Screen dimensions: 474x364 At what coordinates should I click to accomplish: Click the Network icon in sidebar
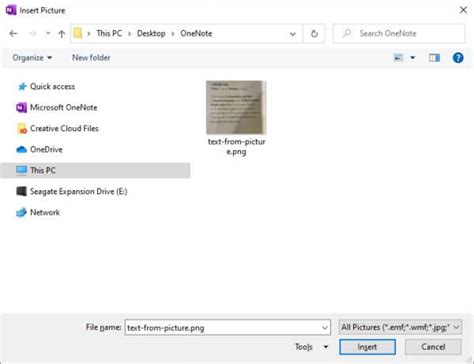[21, 212]
